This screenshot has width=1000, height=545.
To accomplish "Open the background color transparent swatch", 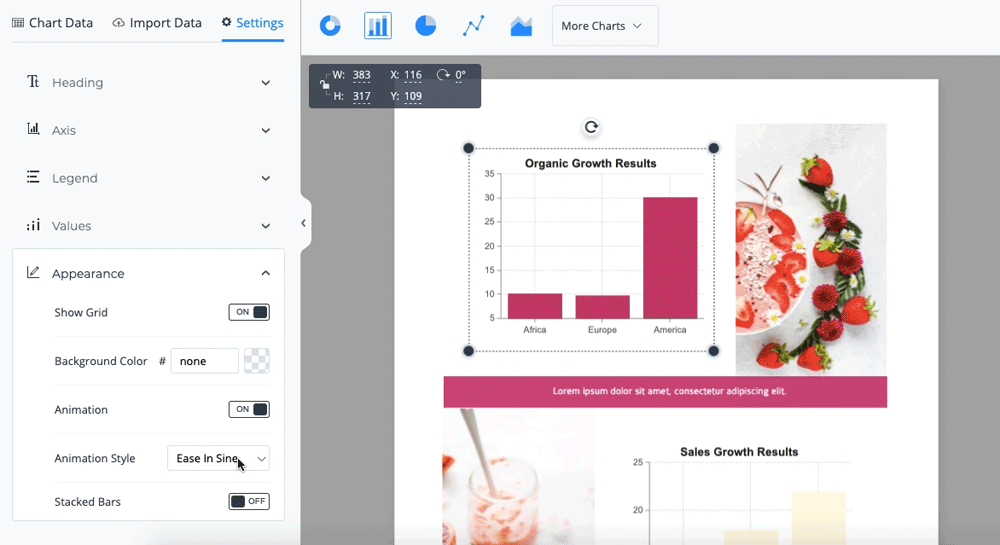I will point(257,361).
